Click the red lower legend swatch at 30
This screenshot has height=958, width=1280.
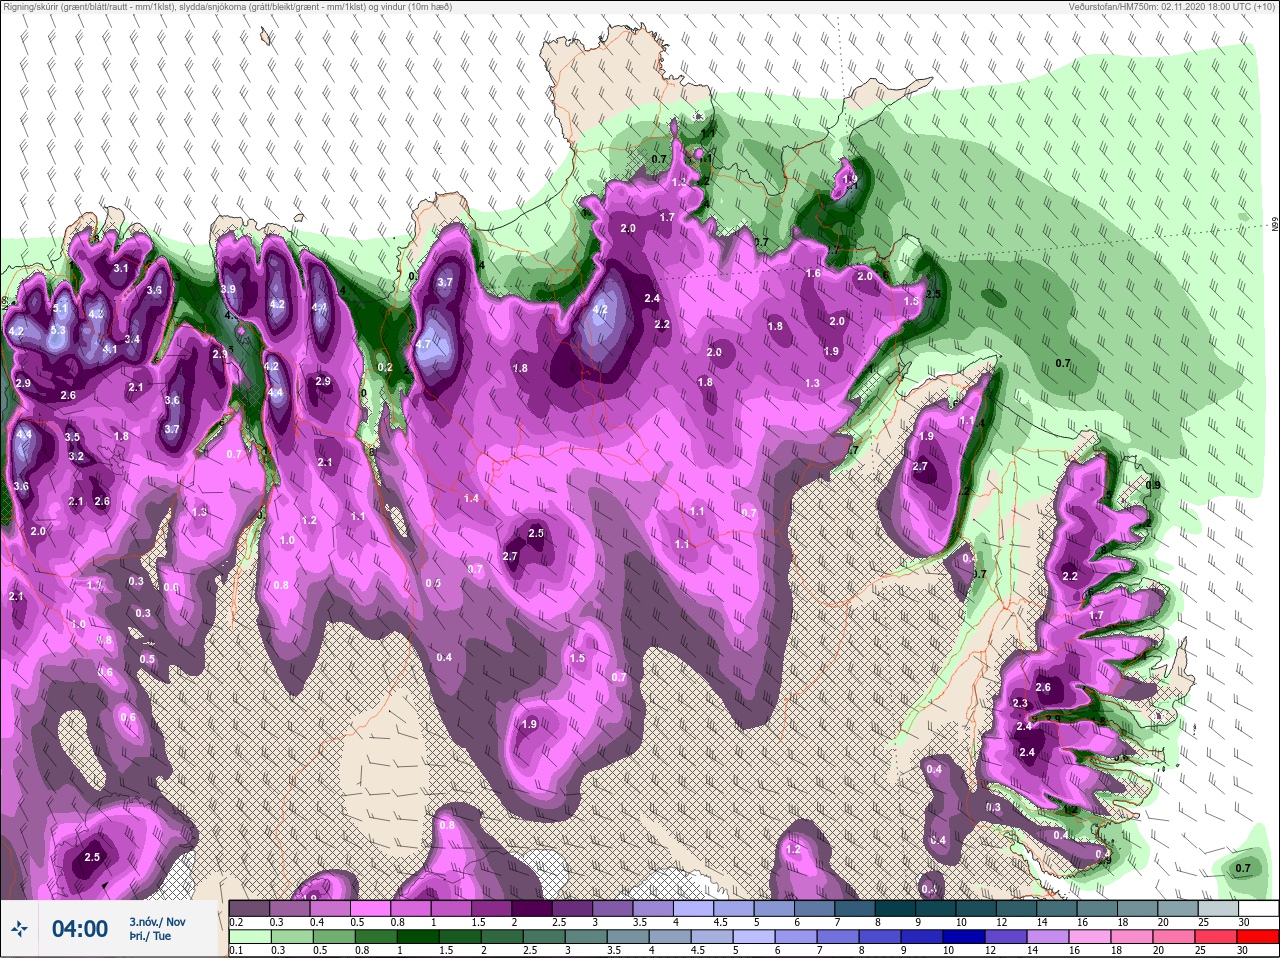click(x=1258, y=936)
